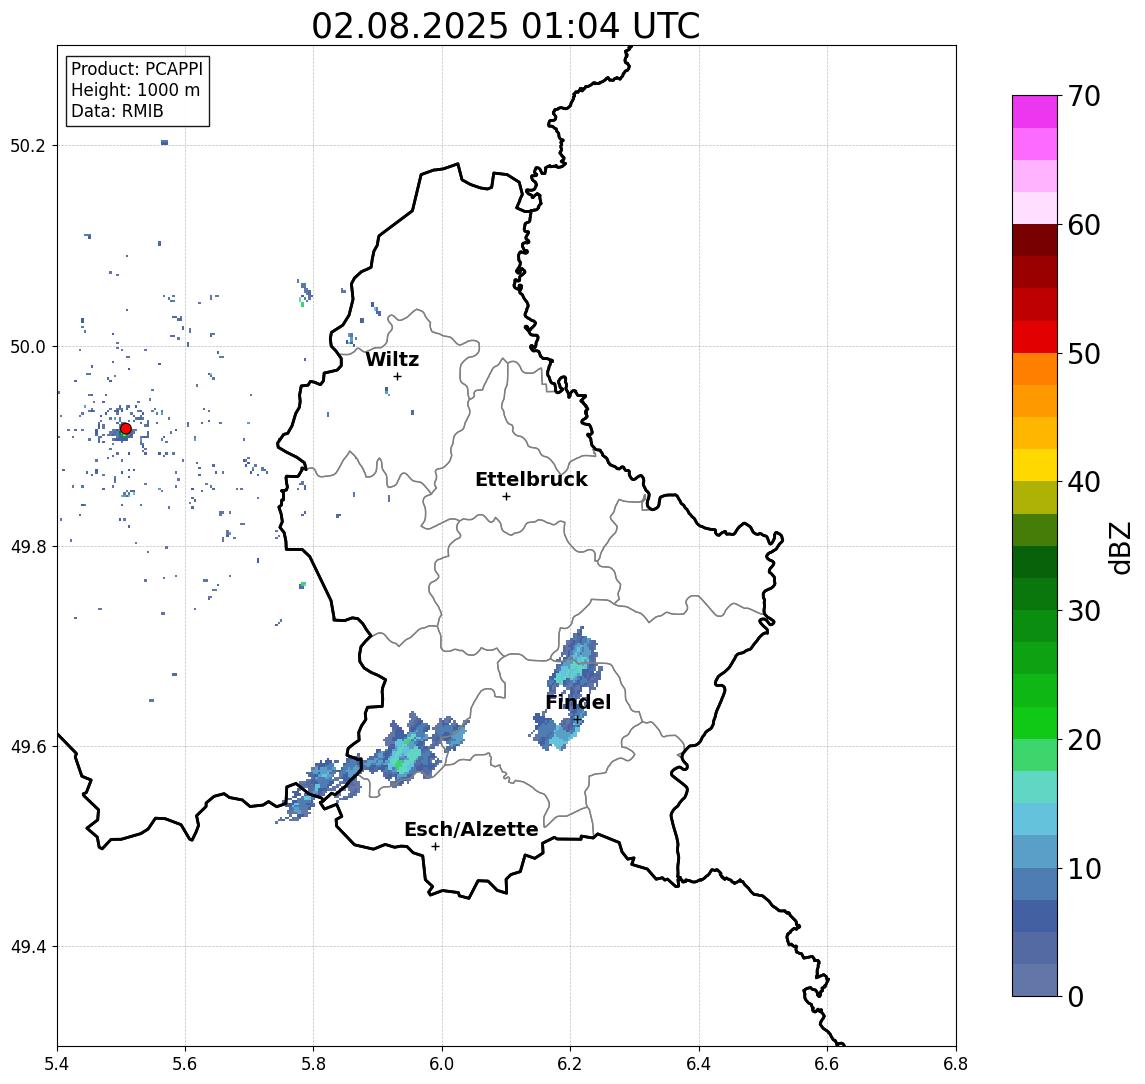Click the longitude label 5.4

tap(58, 1064)
